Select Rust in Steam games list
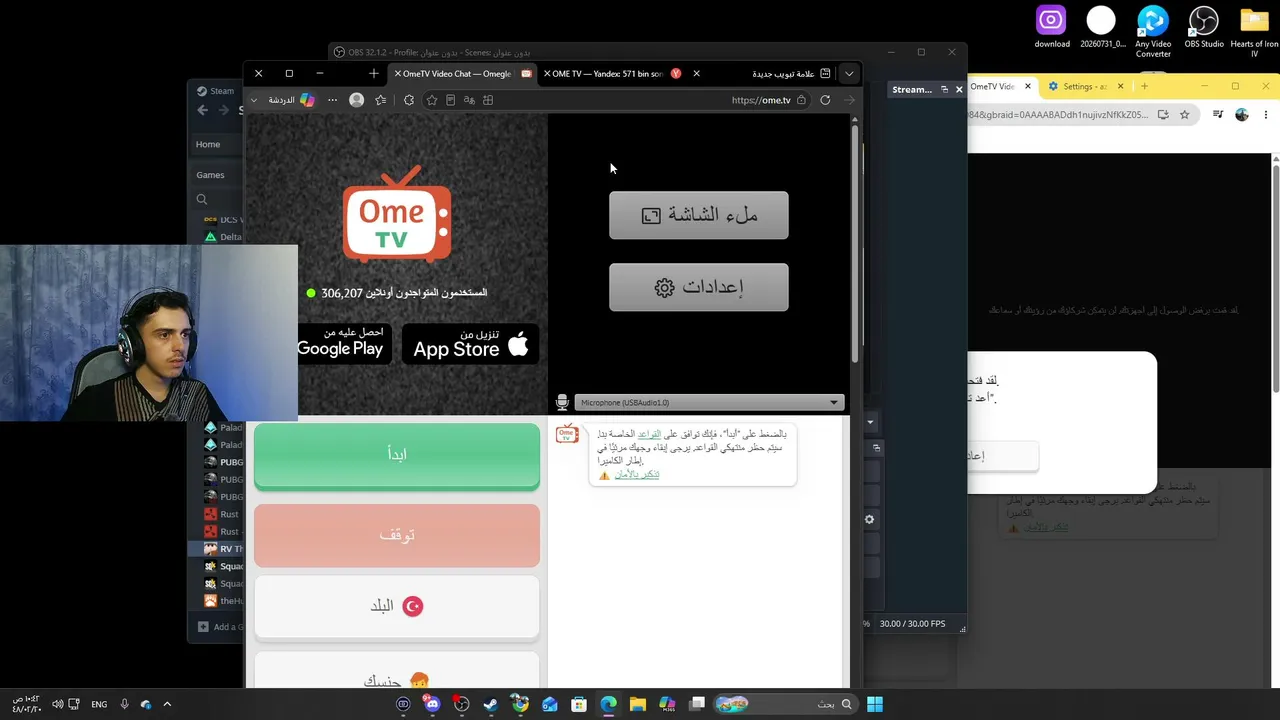 click(222, 514)
